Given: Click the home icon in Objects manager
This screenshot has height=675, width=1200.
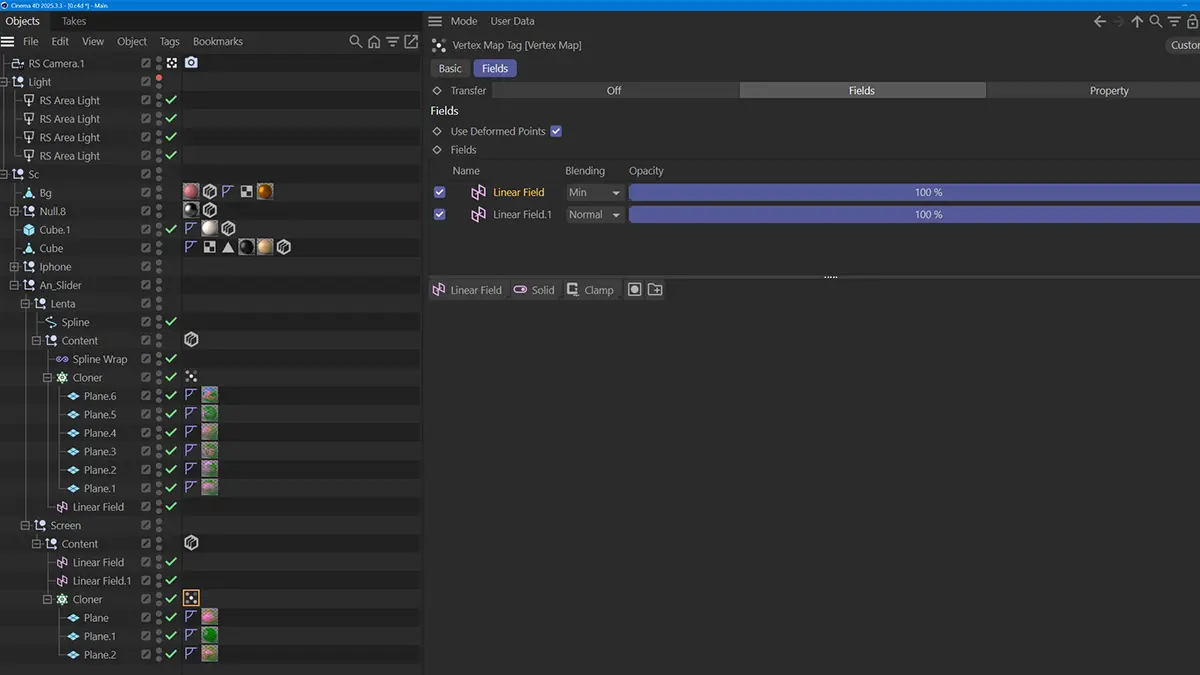Looking at the screenshot, I should pos(374,42).
